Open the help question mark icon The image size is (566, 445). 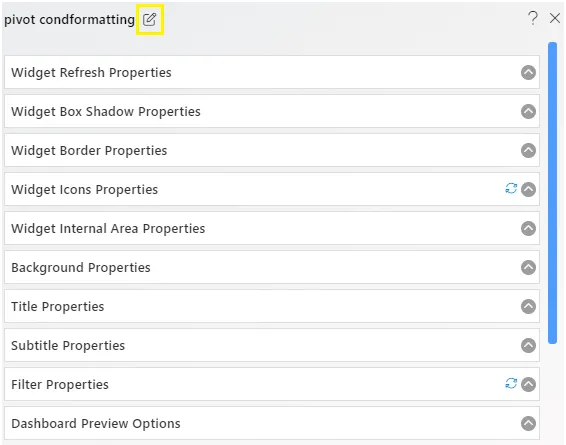[533, 18]
